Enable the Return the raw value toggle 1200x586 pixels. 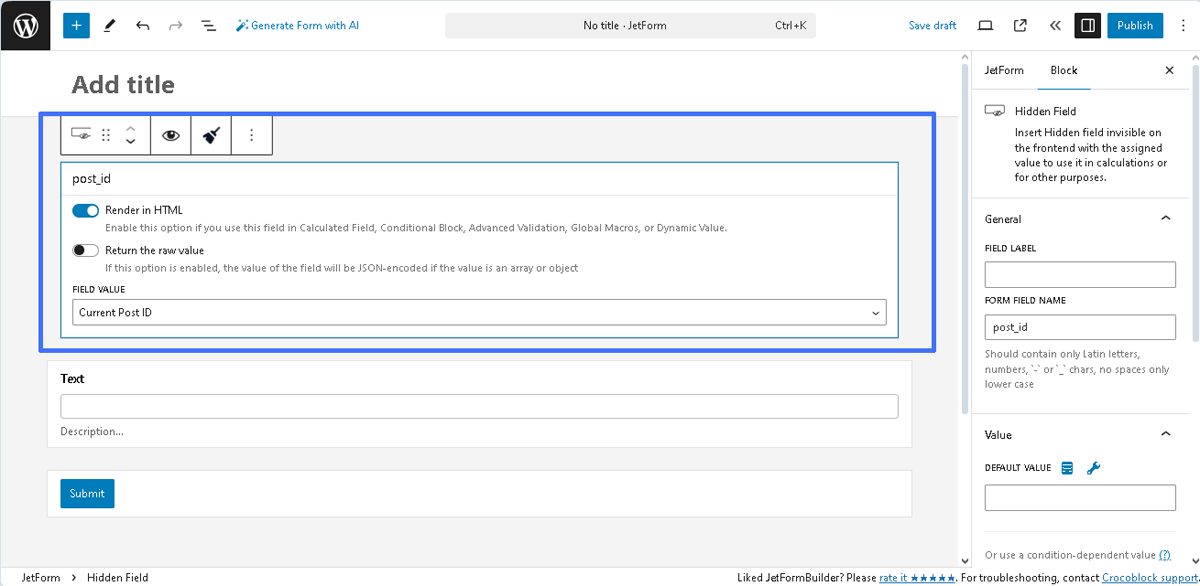86,251
